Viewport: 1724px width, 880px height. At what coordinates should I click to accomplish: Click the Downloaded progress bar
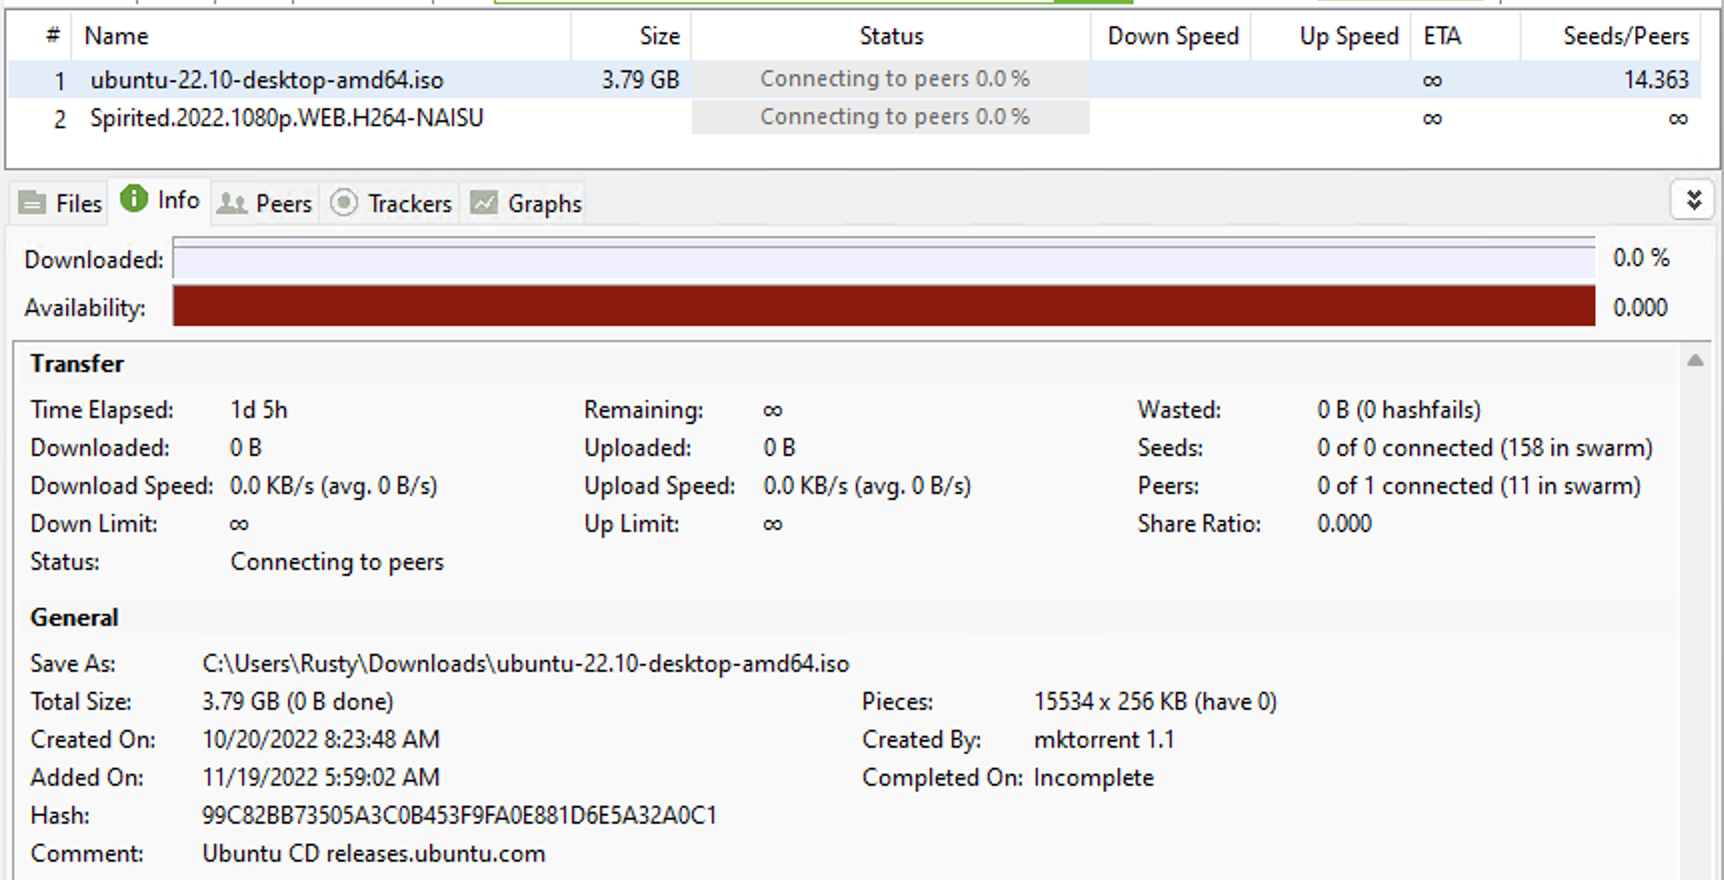point(884,259)
